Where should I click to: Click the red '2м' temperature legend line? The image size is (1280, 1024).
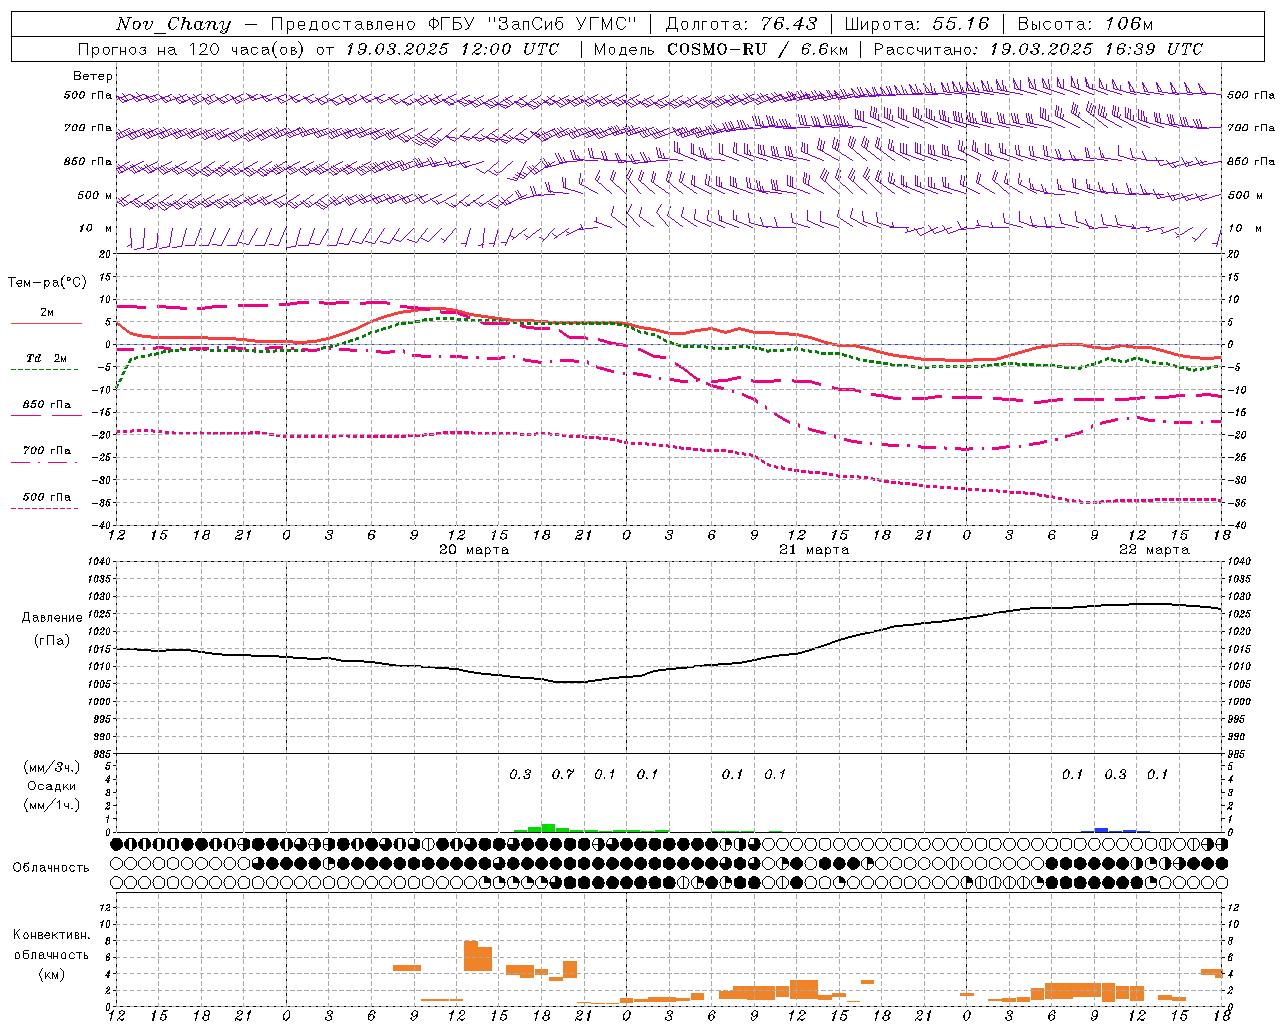point(46,324)
